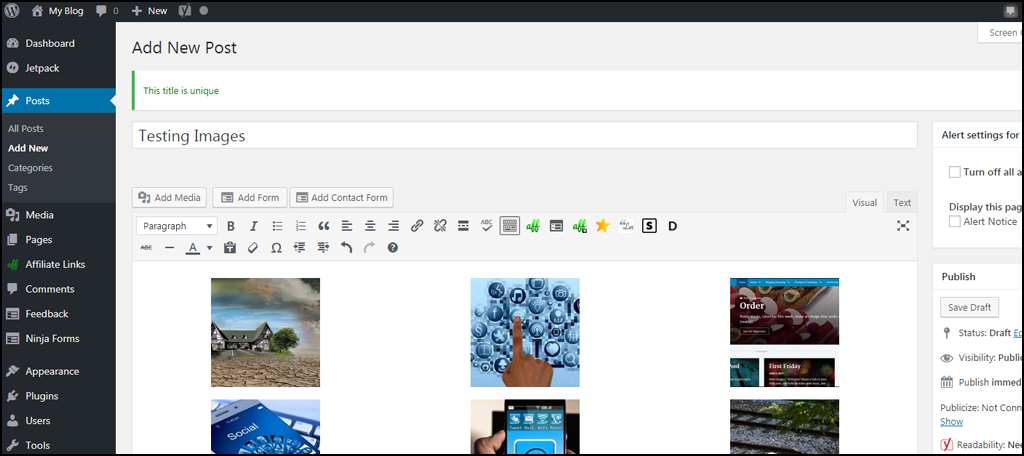Click the post title field
1024x456 pixels.
[524, 136]
